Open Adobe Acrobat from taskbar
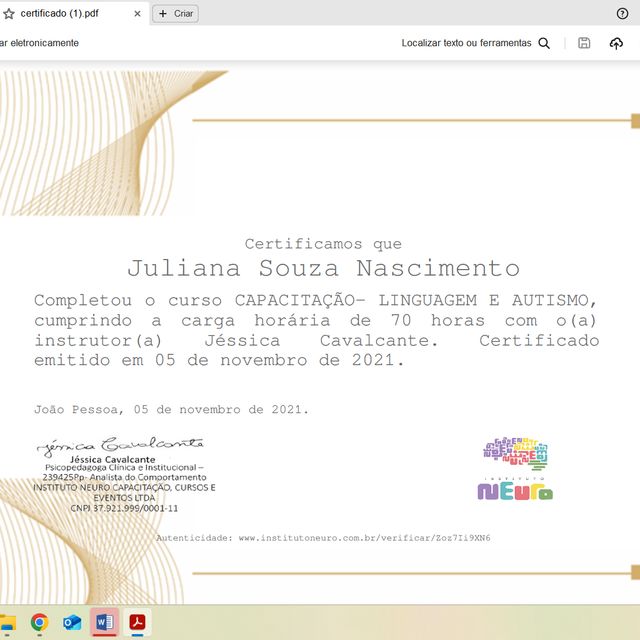 [137, 622]
